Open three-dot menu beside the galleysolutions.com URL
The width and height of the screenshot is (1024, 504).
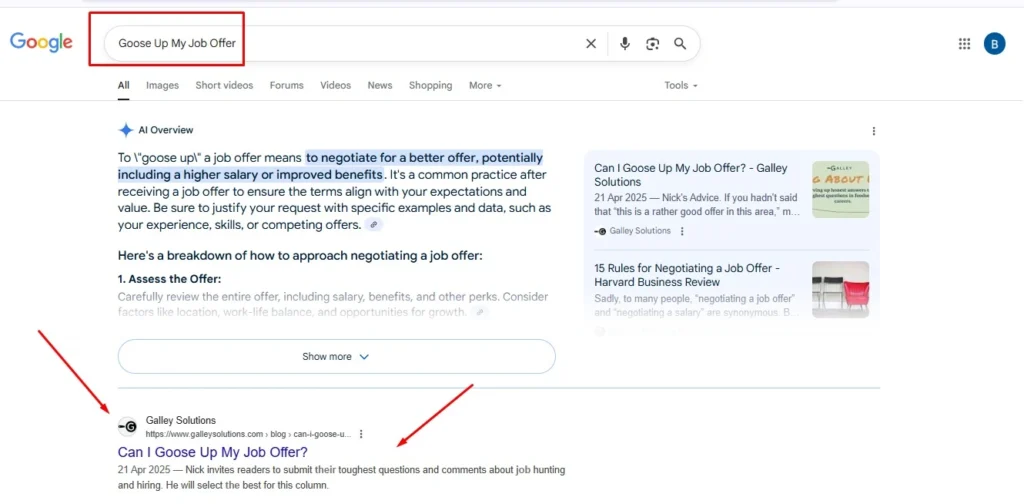(x=361, y=433)
